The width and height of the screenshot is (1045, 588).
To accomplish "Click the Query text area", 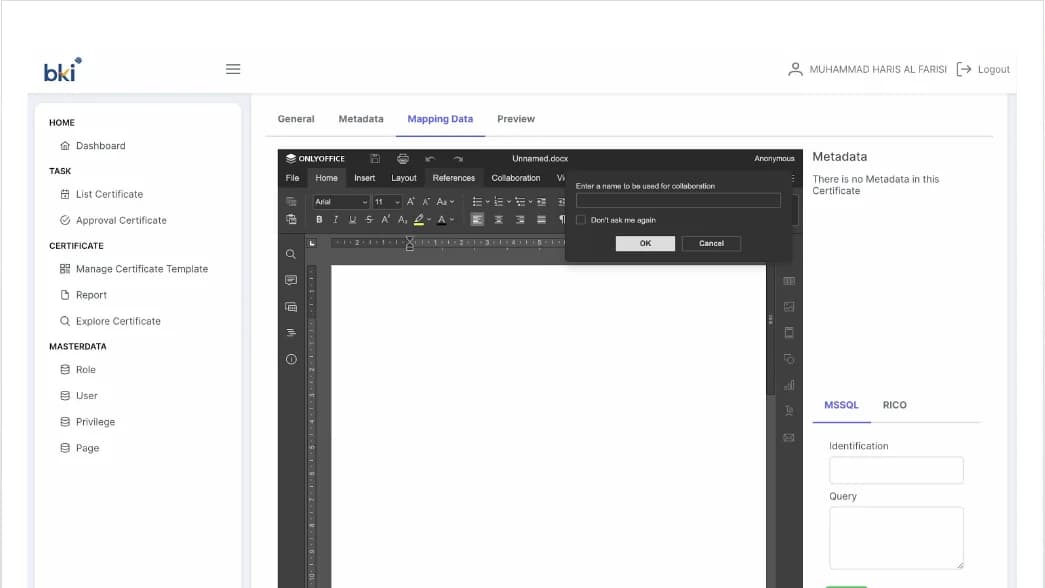I will [896, 538].
